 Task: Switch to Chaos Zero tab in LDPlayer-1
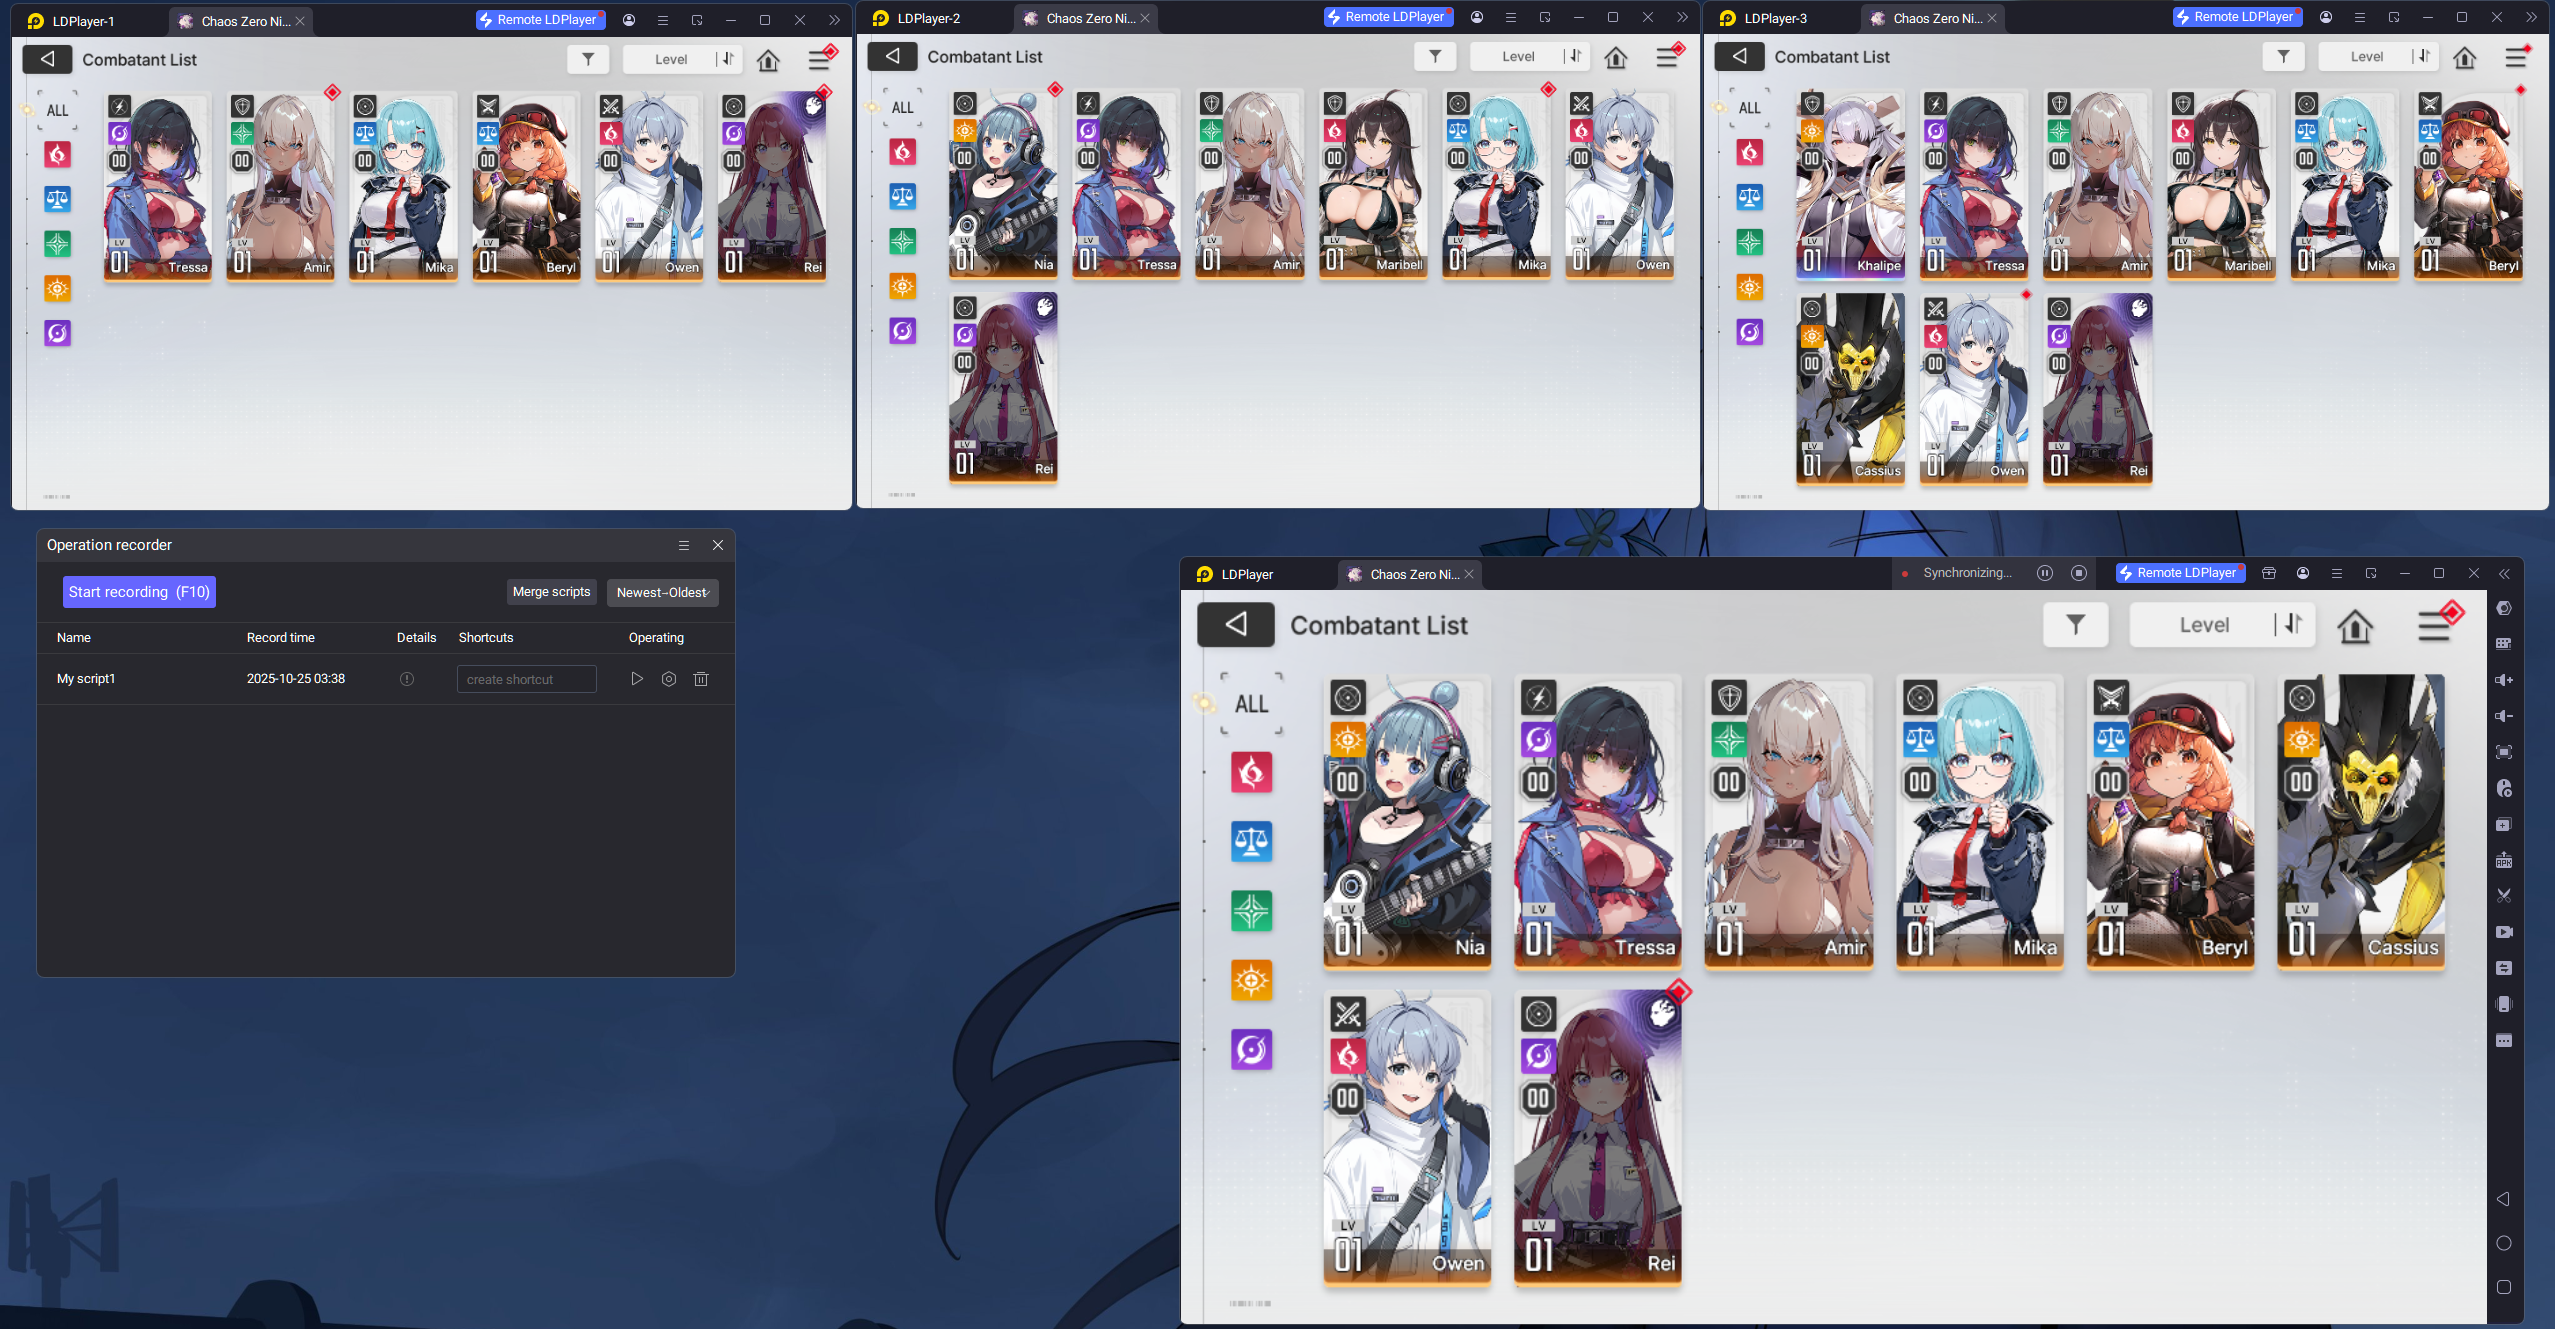coord(241,21)
